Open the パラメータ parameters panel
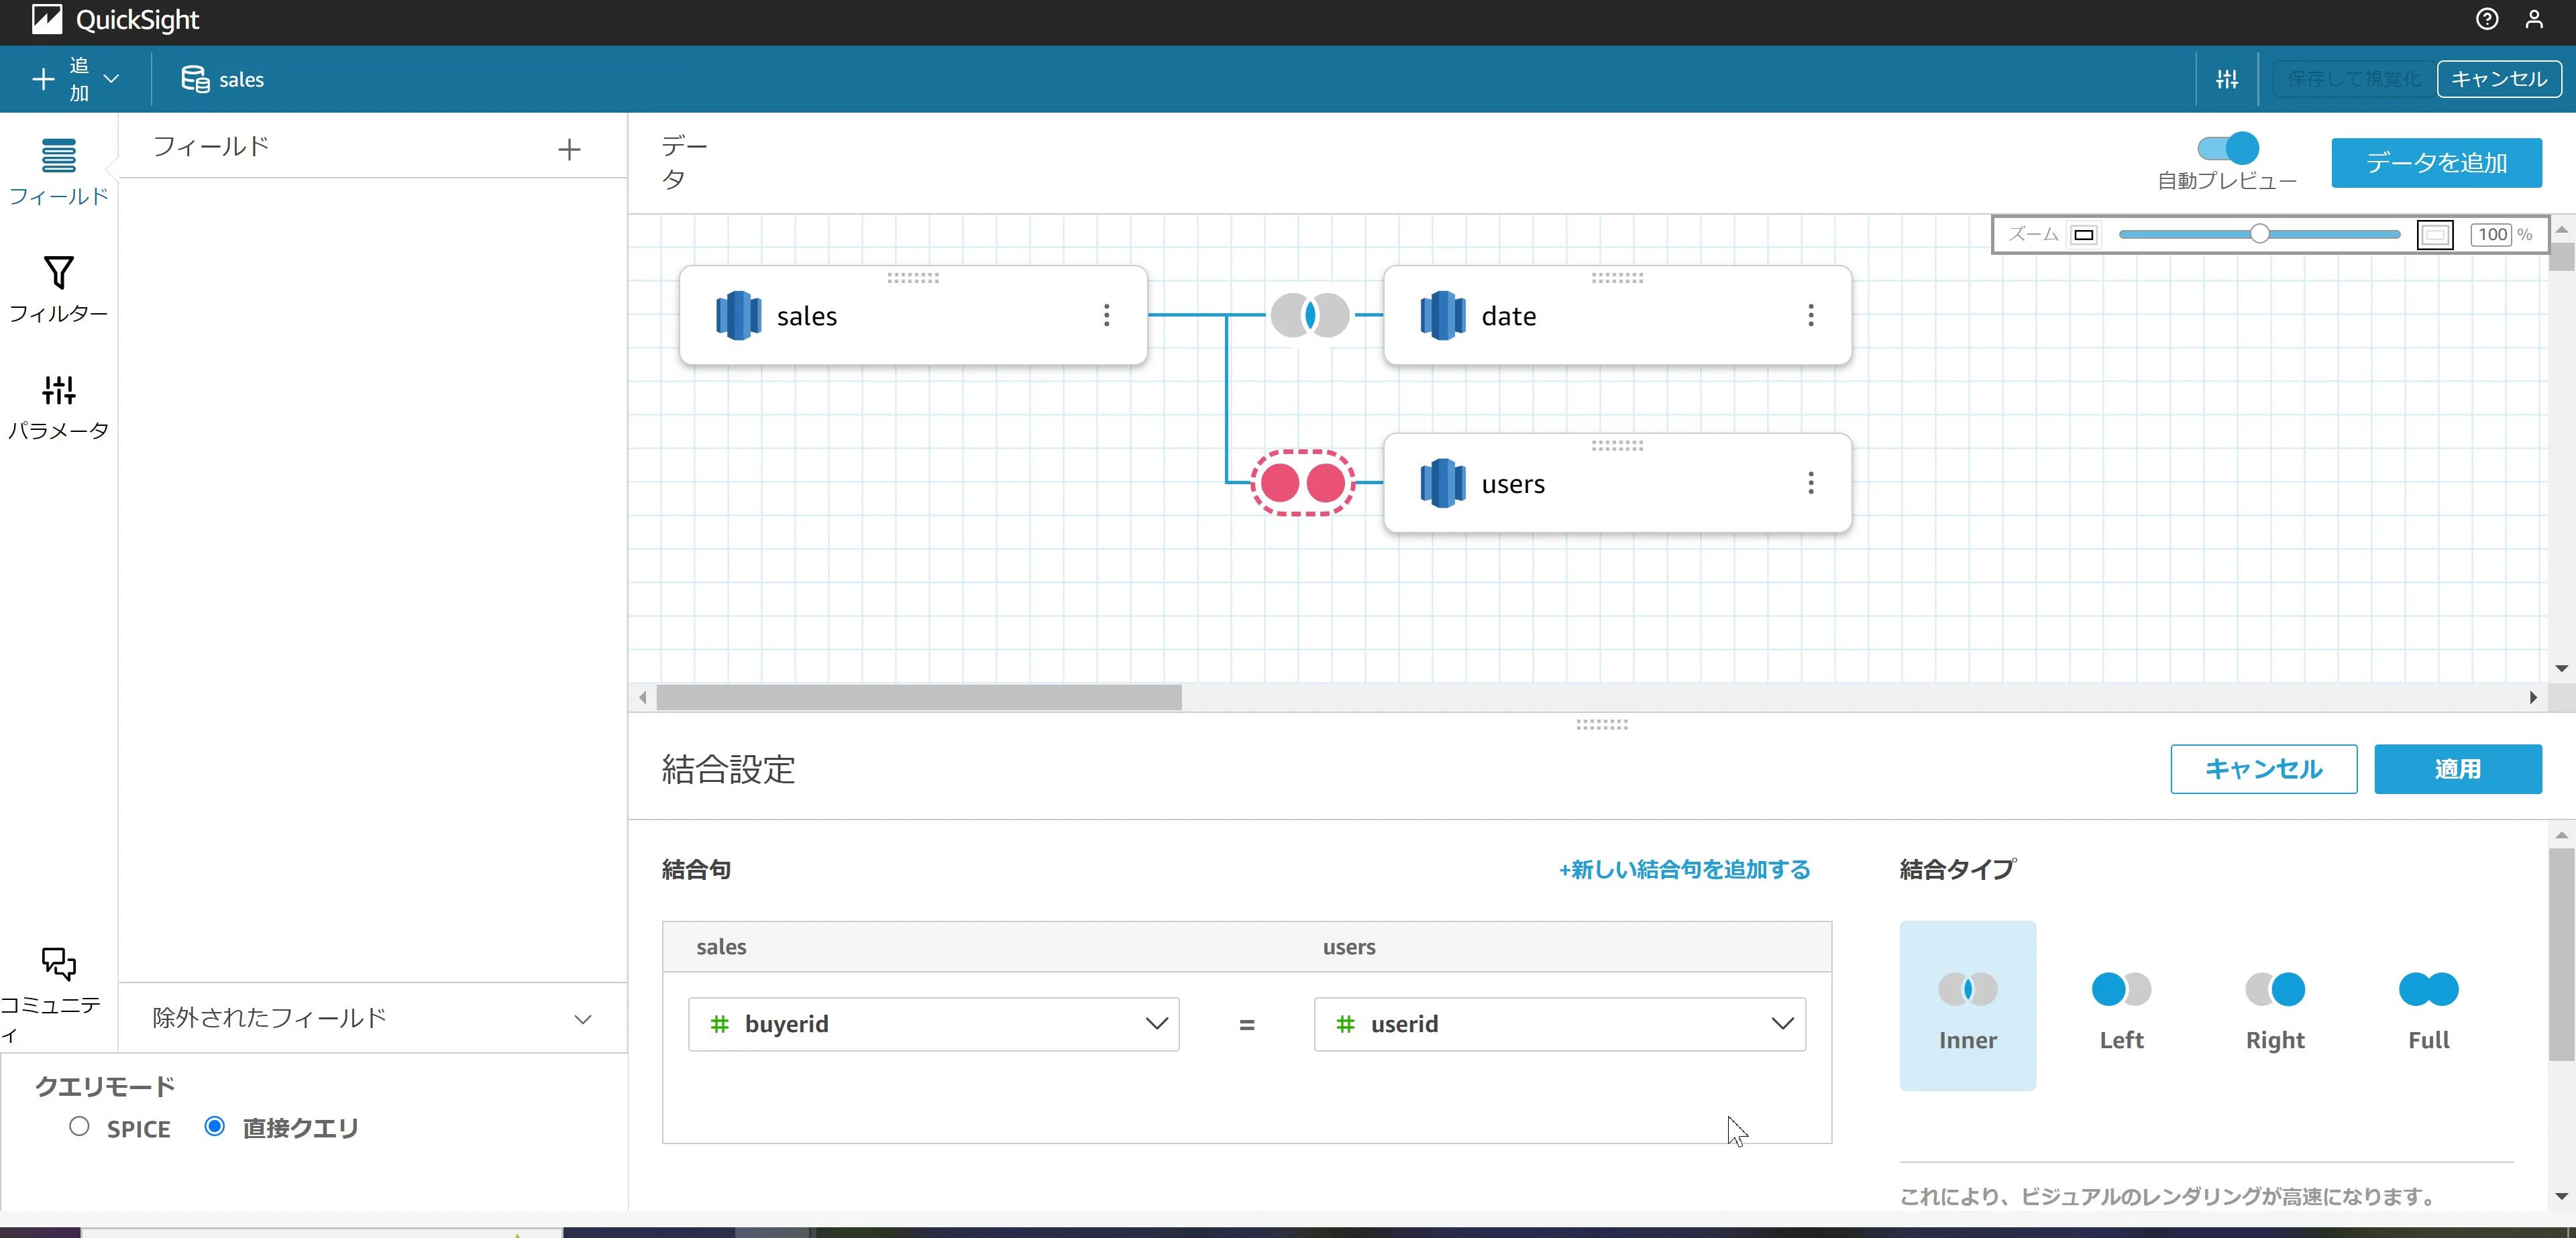 click(58, 407)
